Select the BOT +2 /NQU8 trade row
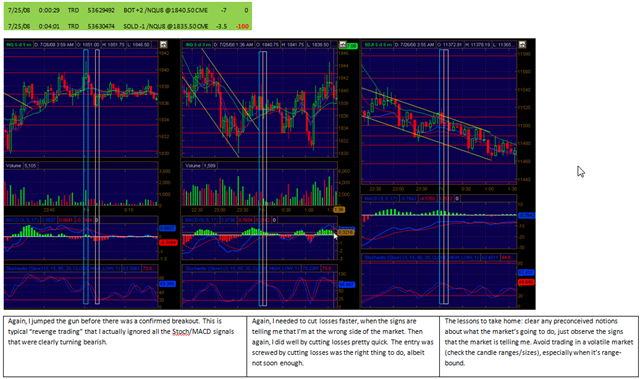This screenshot has height=379, width=640. pos(128,10)
